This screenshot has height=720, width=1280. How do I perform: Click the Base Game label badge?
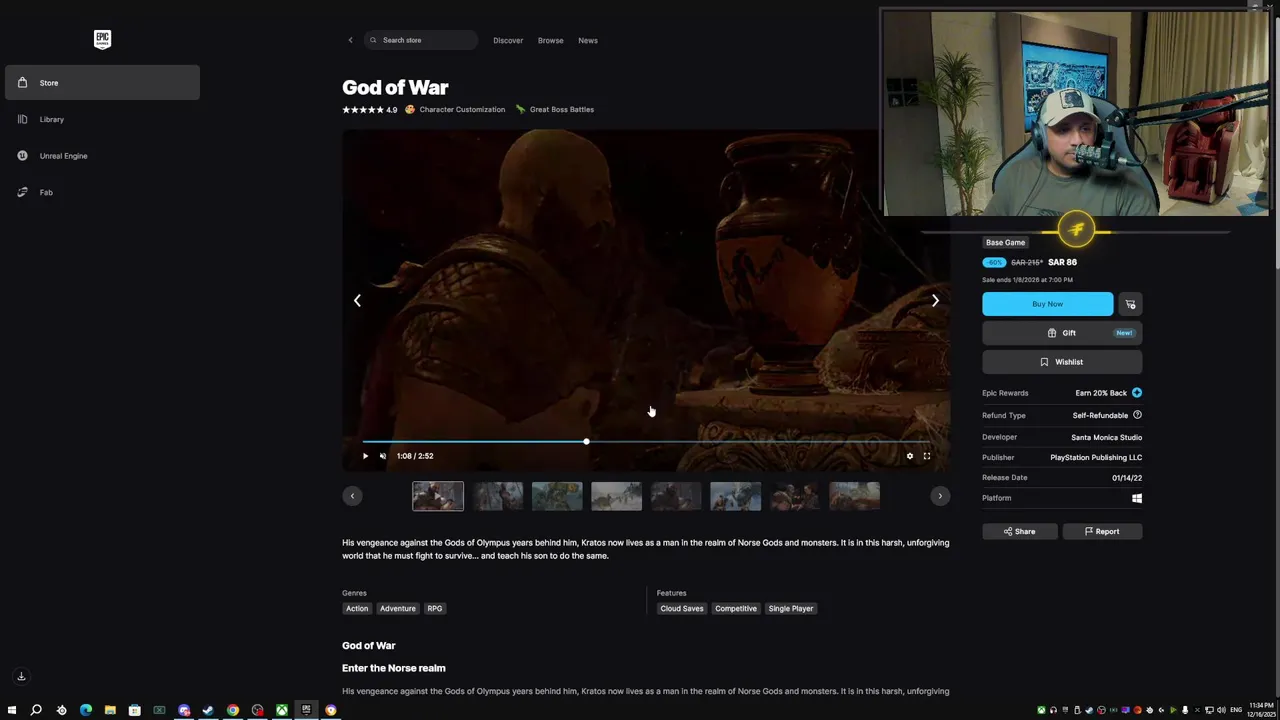[x=1005, y=242]
